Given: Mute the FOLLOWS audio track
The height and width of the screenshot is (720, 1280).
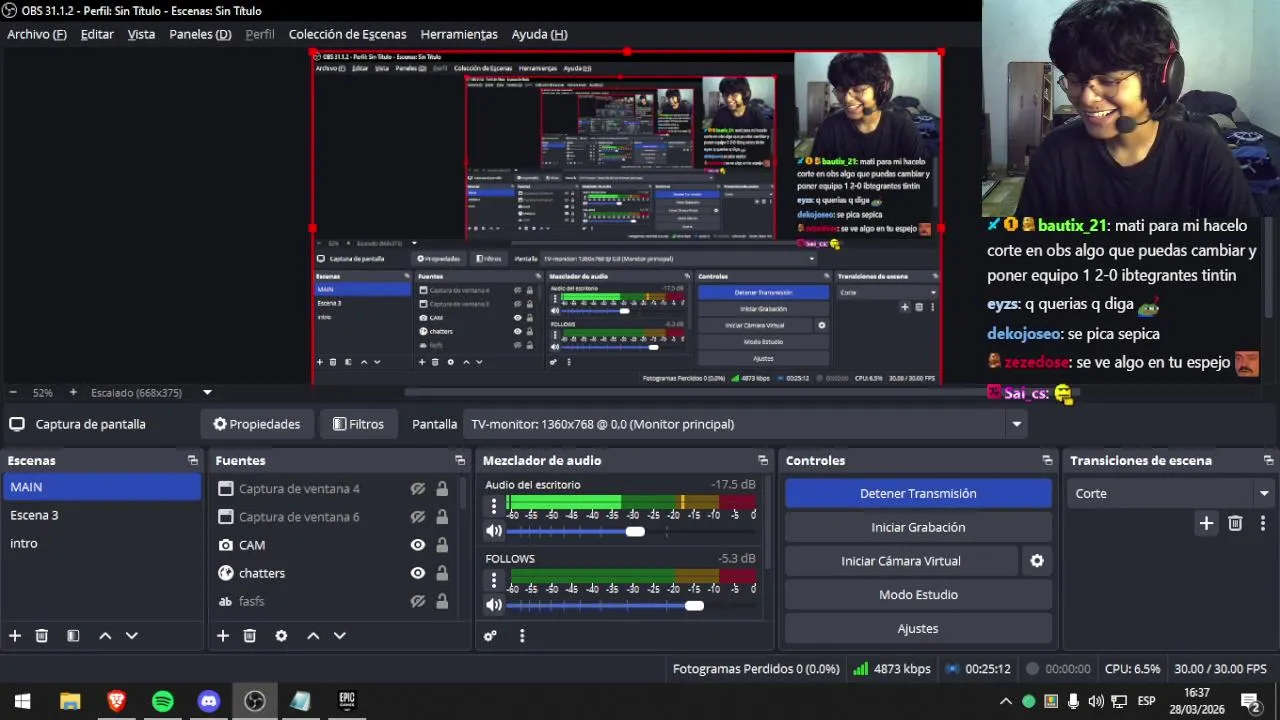Looking at the screenshot, I should coord(494,605).
